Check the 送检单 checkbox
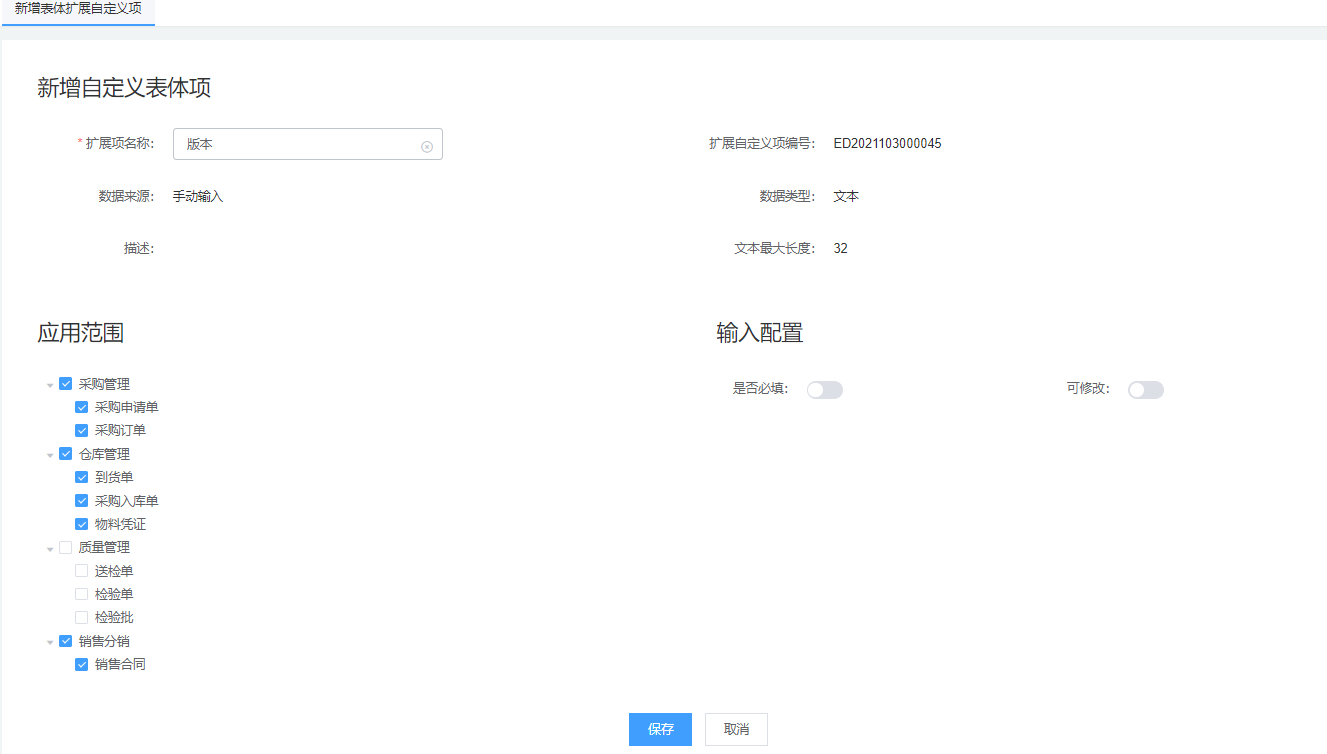Screen dimensions: 1327x754 pos(82,571)
